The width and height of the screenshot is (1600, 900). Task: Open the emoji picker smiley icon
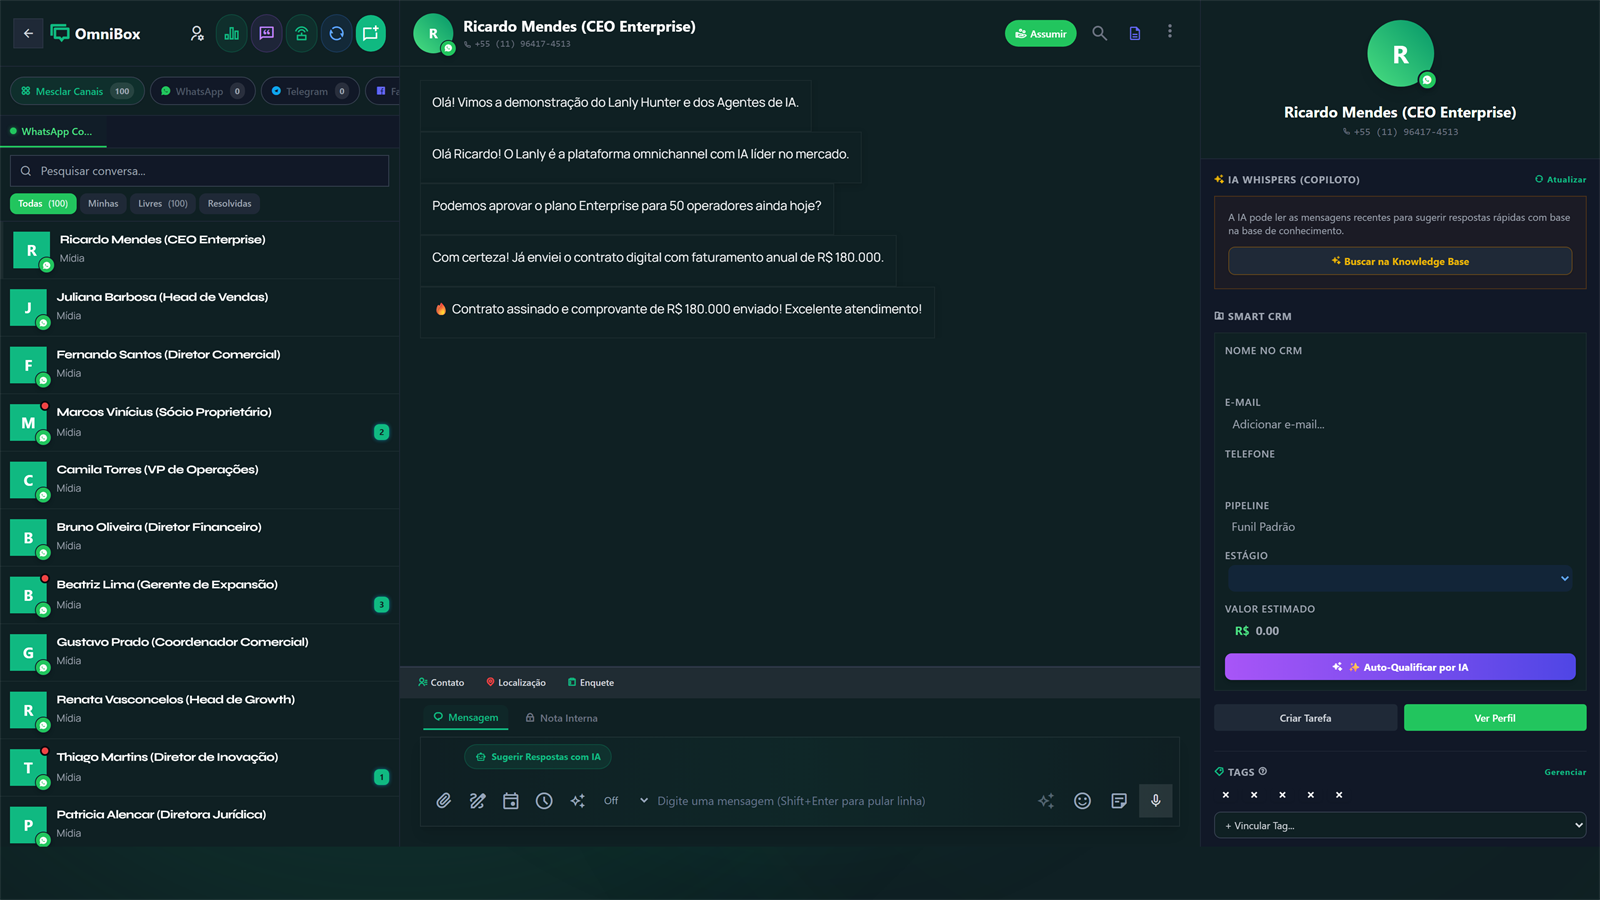pos(1082,801)
